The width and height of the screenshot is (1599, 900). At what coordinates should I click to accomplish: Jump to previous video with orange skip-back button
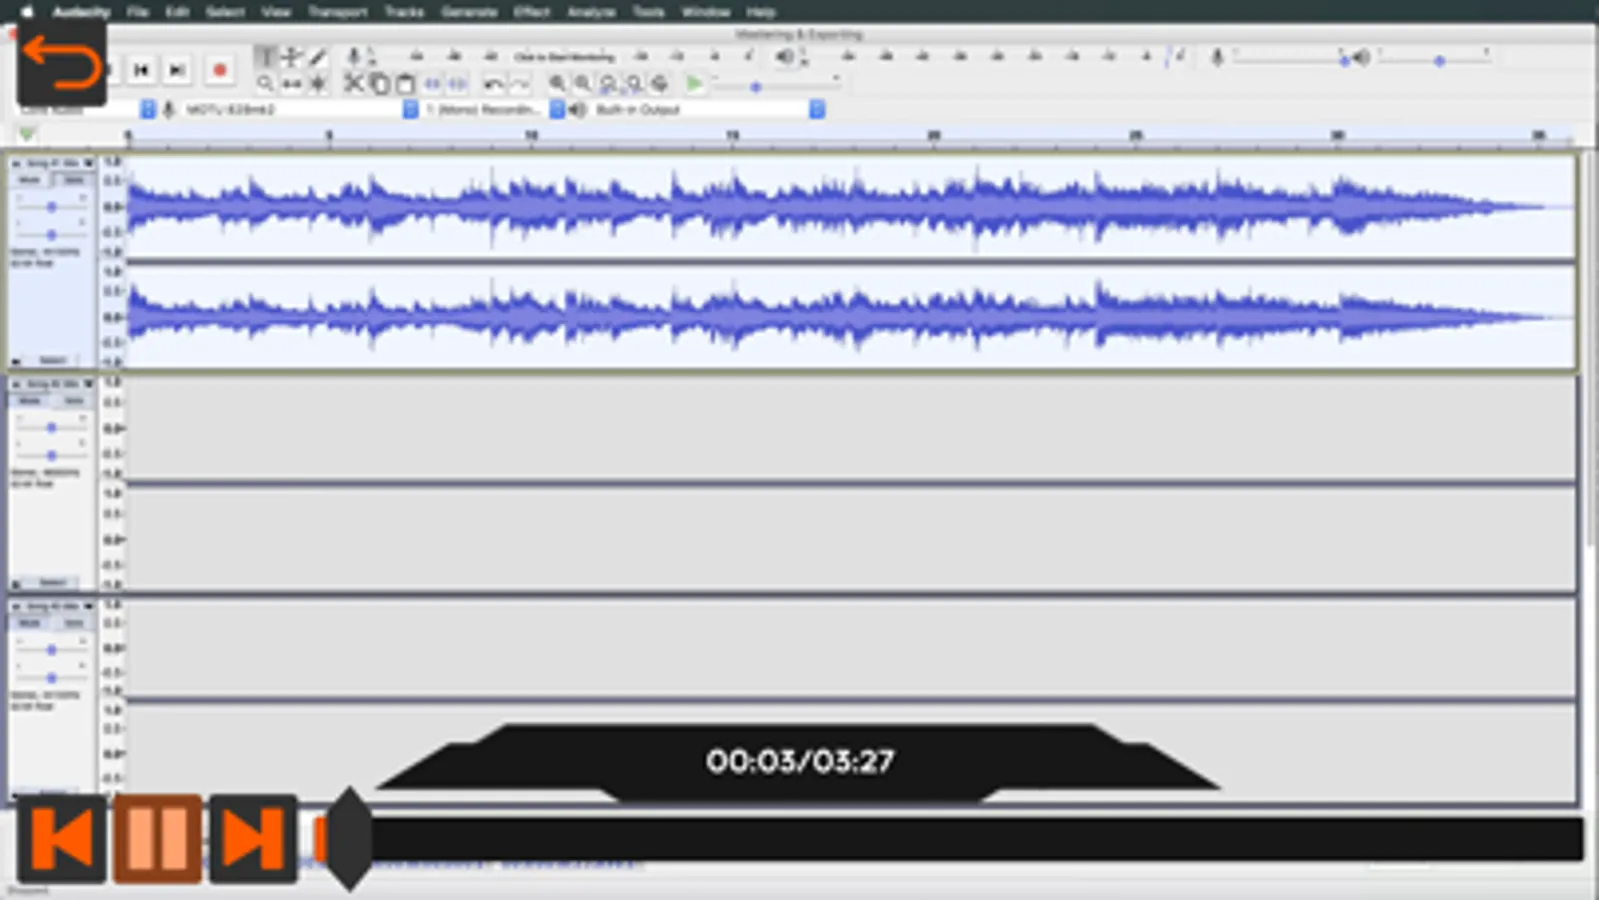point(62,838)
